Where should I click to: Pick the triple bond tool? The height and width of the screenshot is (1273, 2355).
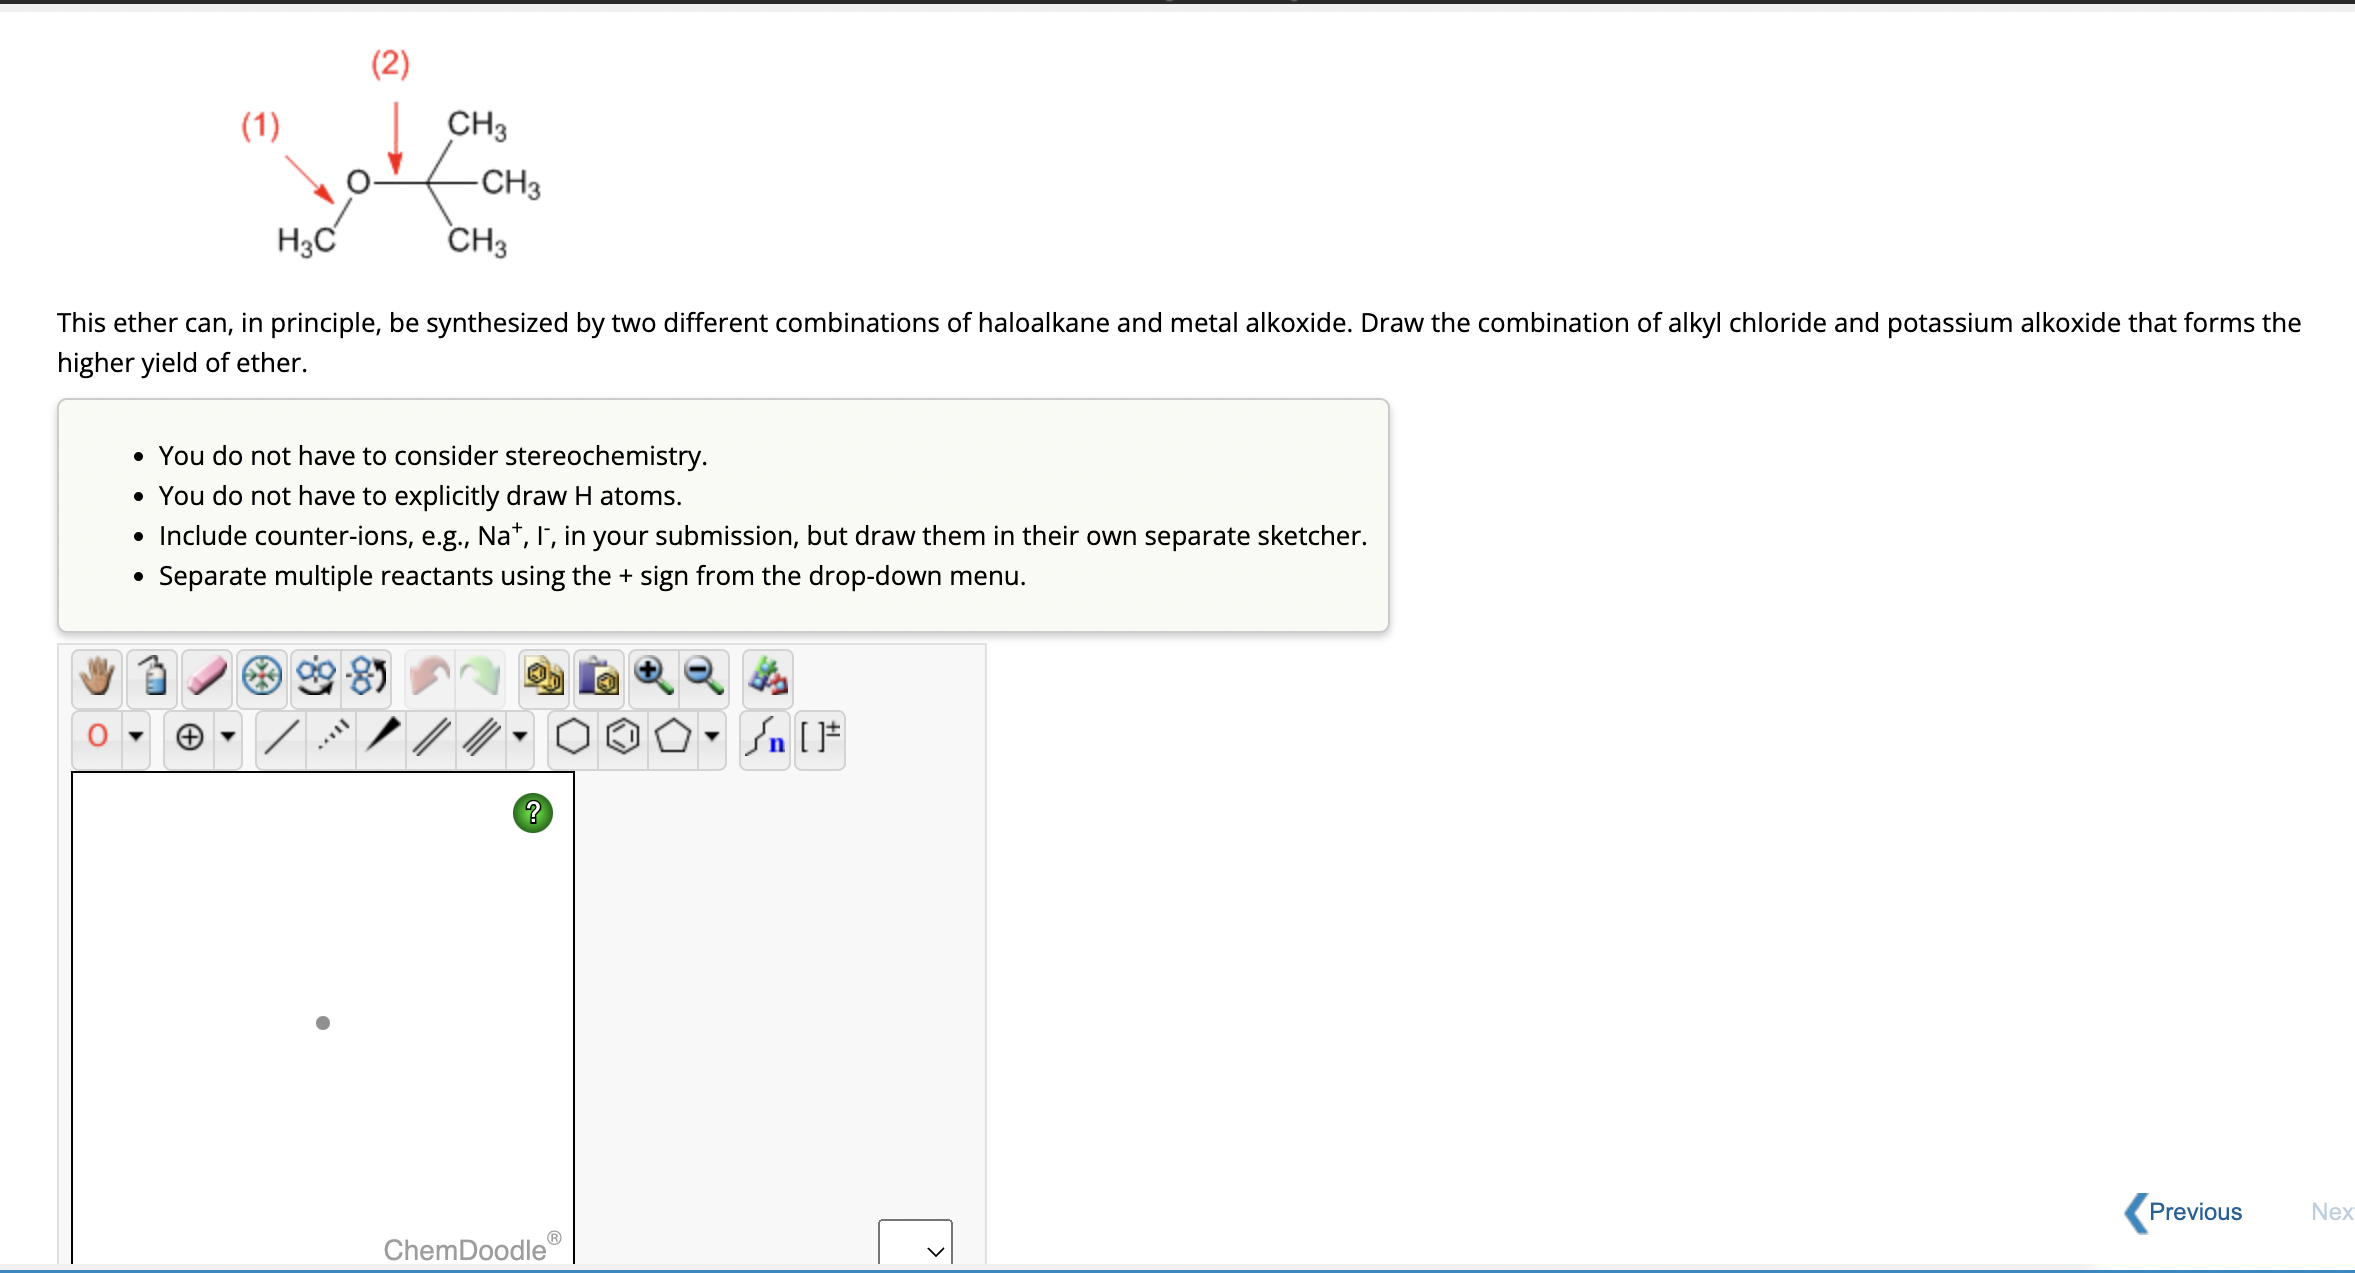[481, 738]
